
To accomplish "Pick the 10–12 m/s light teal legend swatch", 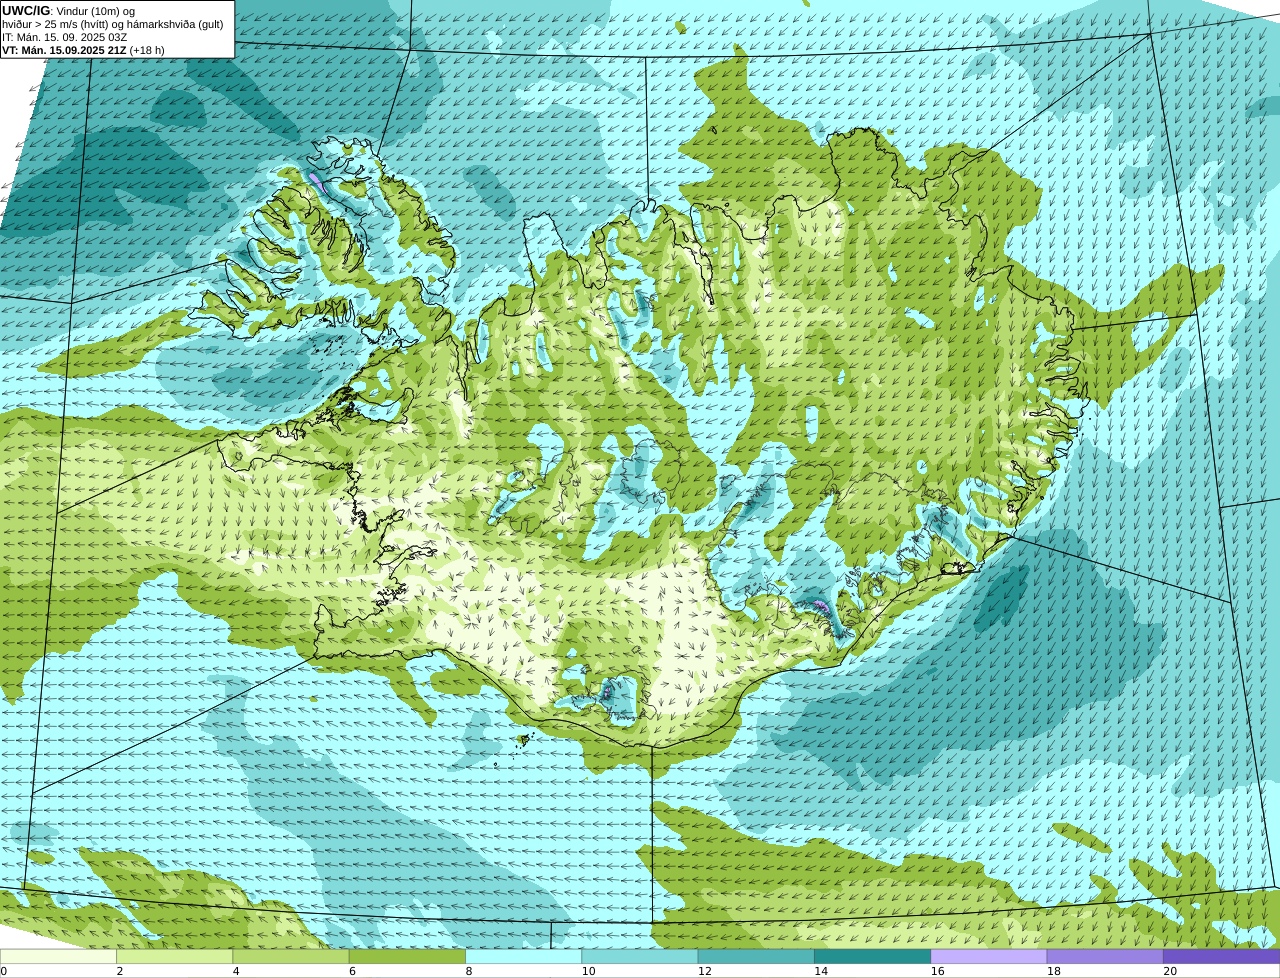I will [640, 956].
